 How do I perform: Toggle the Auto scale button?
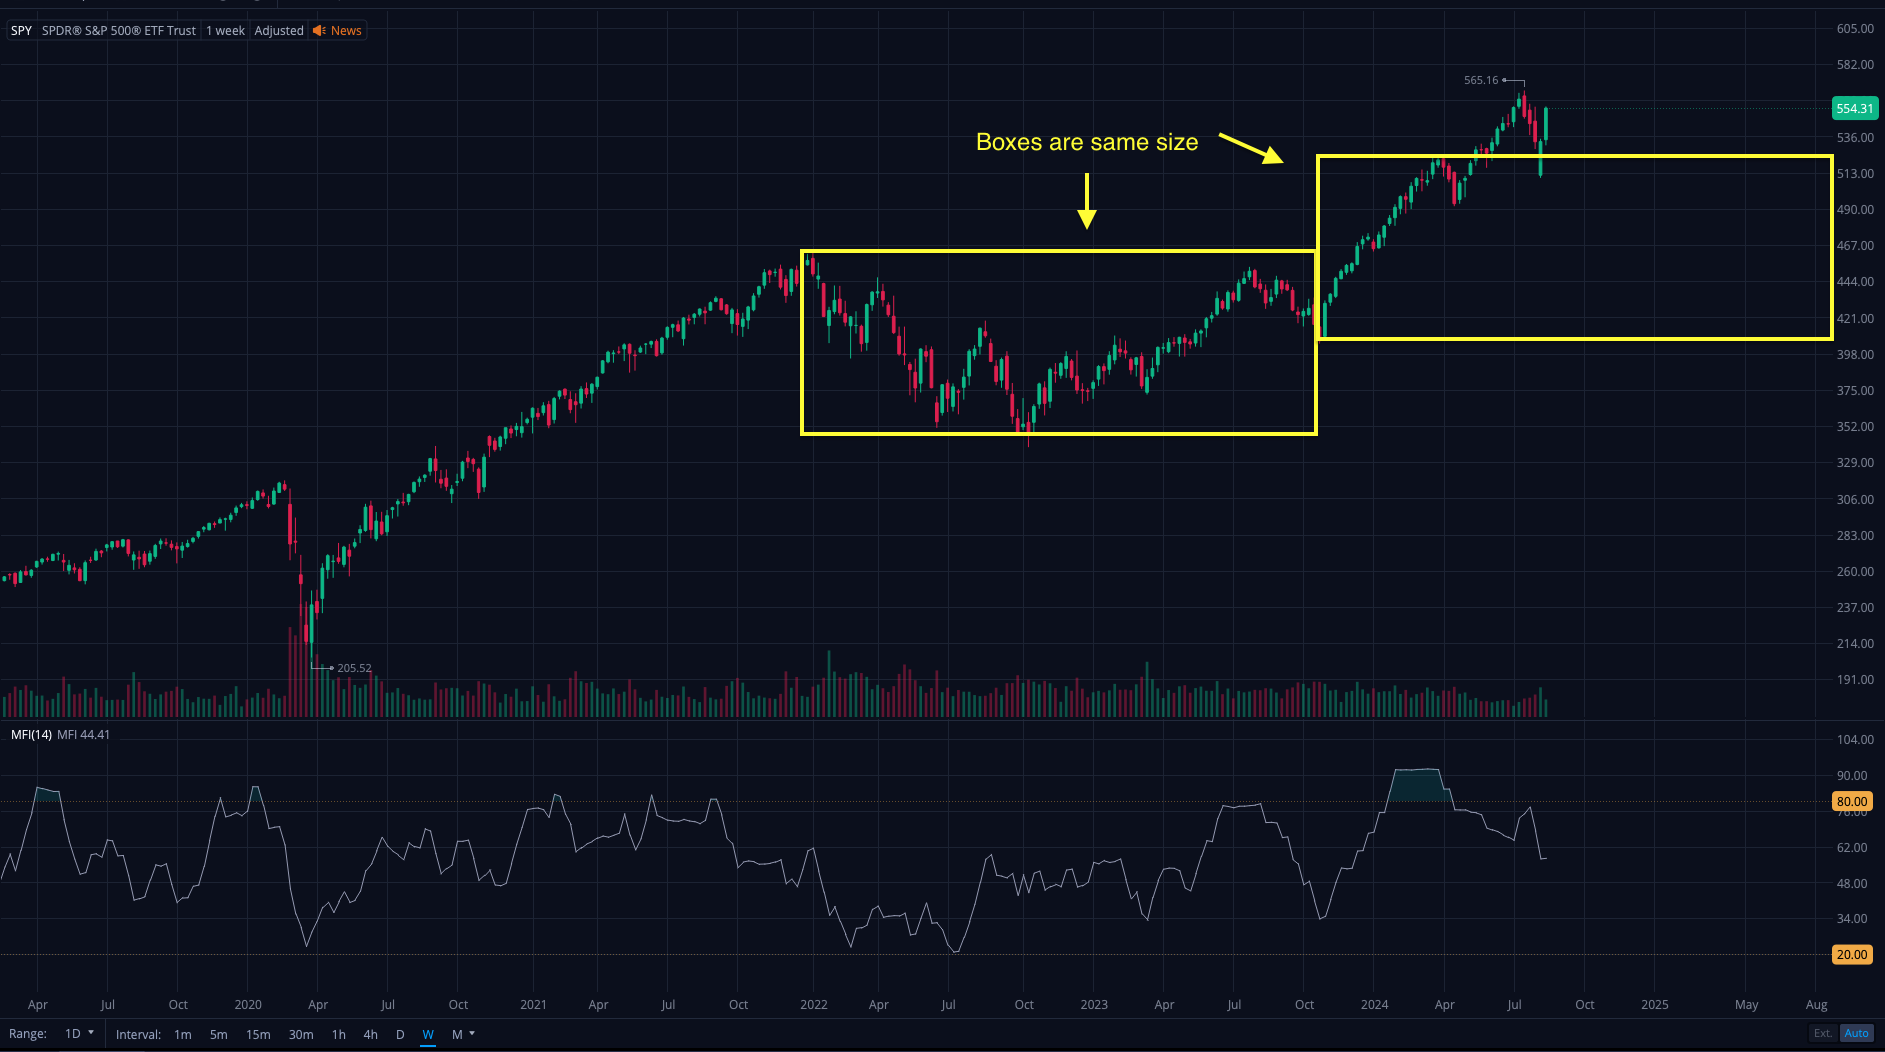click(x=1856, y=1033)
